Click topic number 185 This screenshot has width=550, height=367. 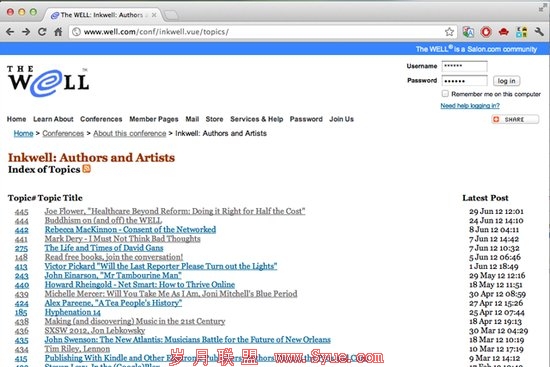click(21, 313)
